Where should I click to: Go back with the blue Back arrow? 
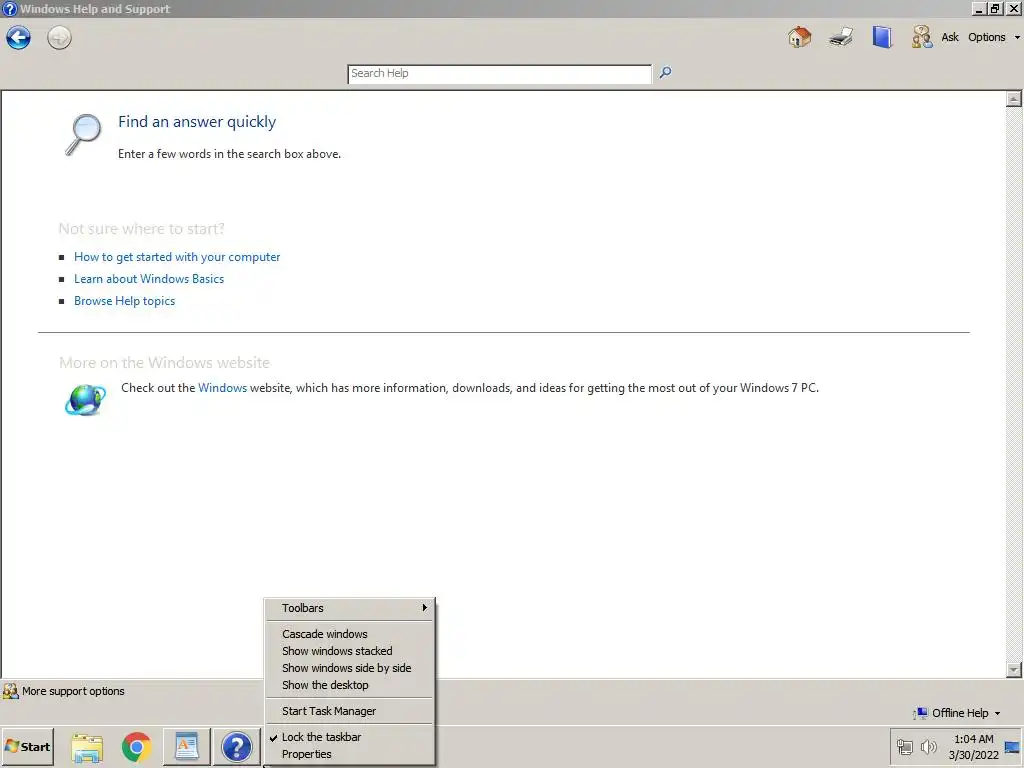[18, 37]
